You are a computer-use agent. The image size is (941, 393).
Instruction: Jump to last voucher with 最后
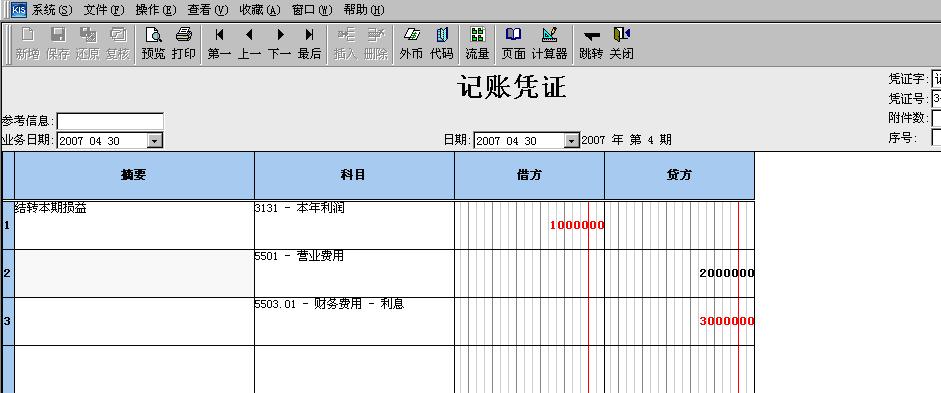pos(309,43)
